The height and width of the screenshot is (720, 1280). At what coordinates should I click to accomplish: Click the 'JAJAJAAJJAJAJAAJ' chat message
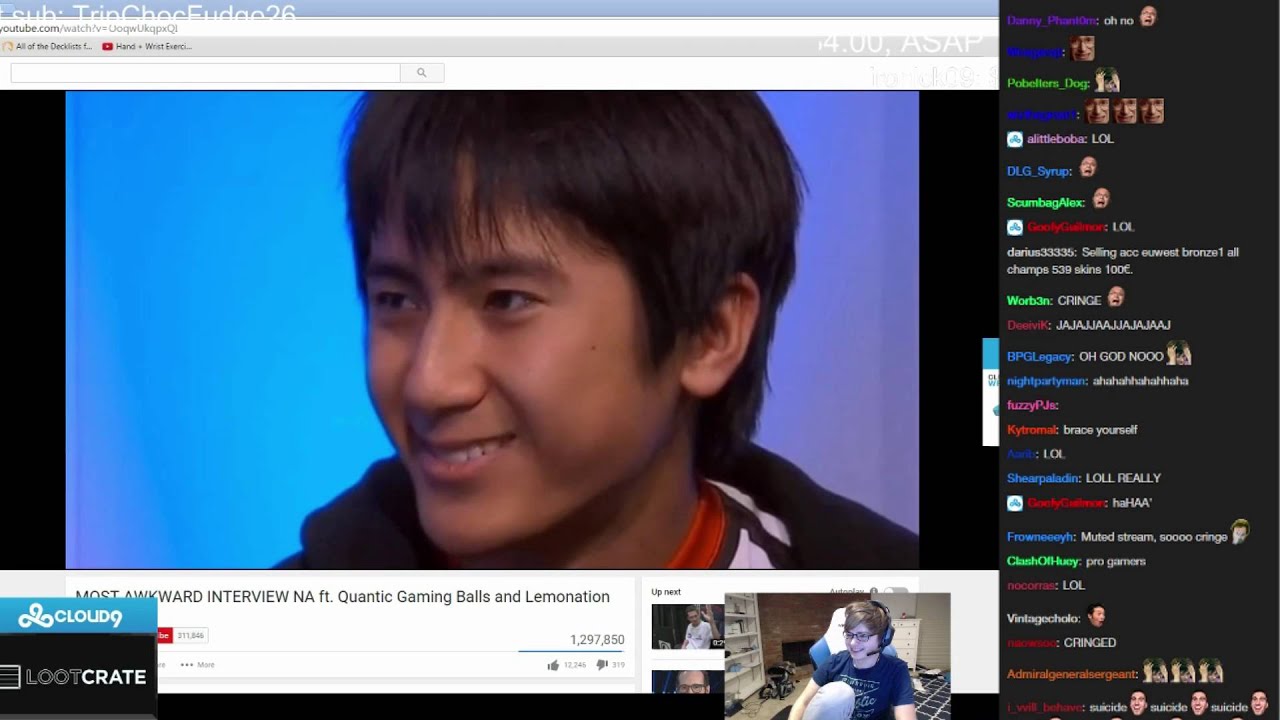tap(1113, 325)
